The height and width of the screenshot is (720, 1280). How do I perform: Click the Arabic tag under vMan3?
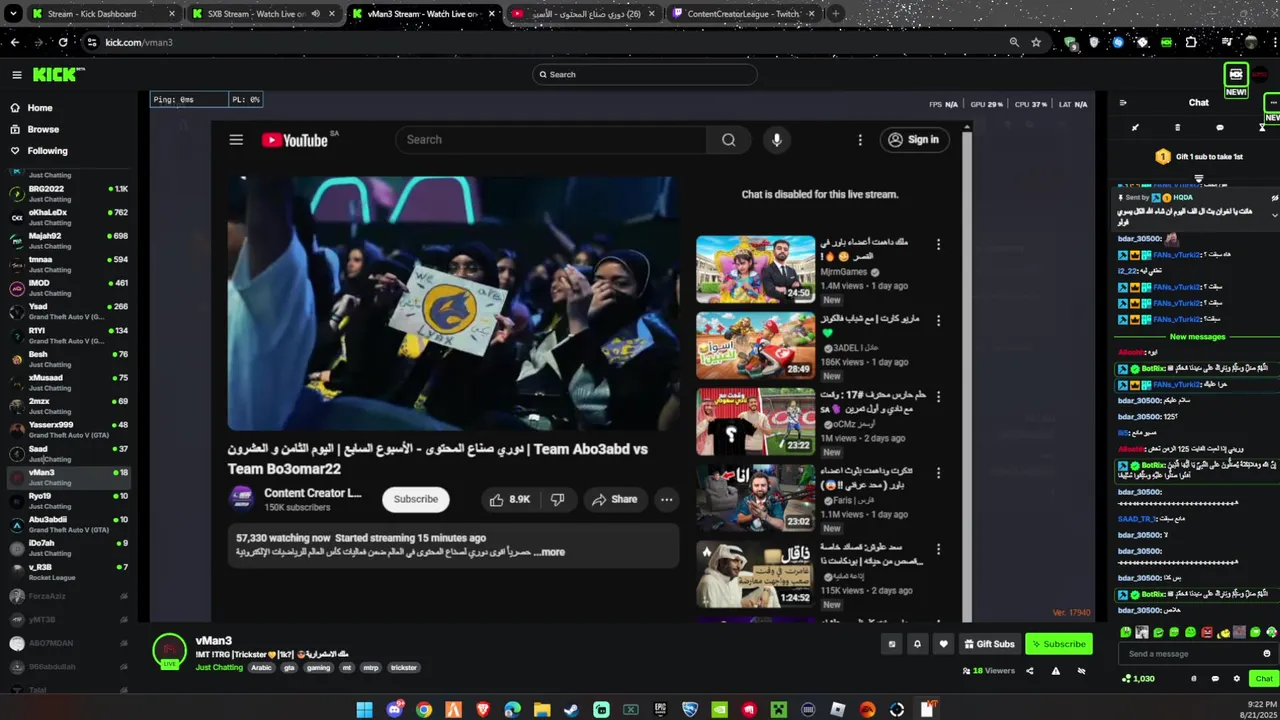261,668
